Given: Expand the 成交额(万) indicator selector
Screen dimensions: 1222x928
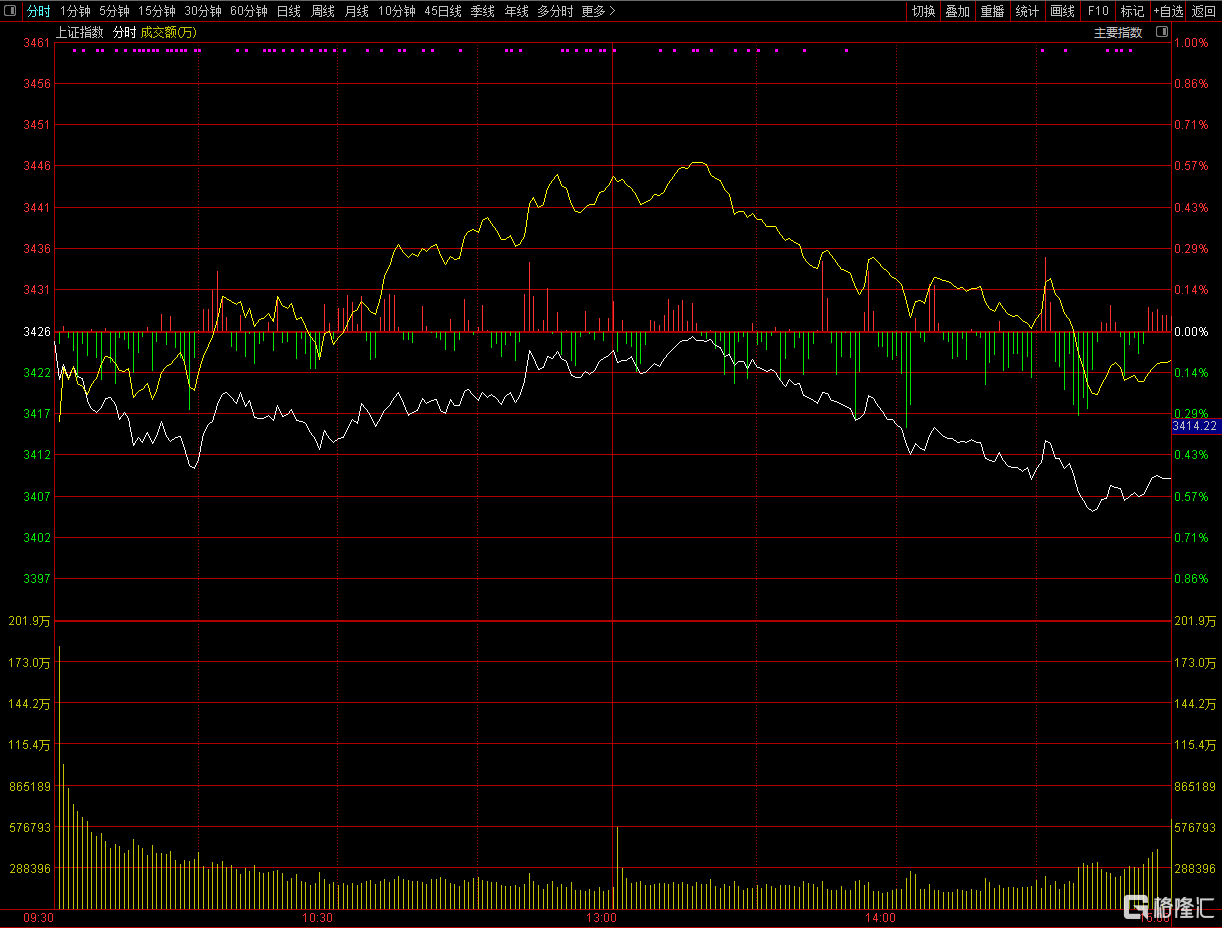Looking at the screenshot, I should (x=168, y=32).
